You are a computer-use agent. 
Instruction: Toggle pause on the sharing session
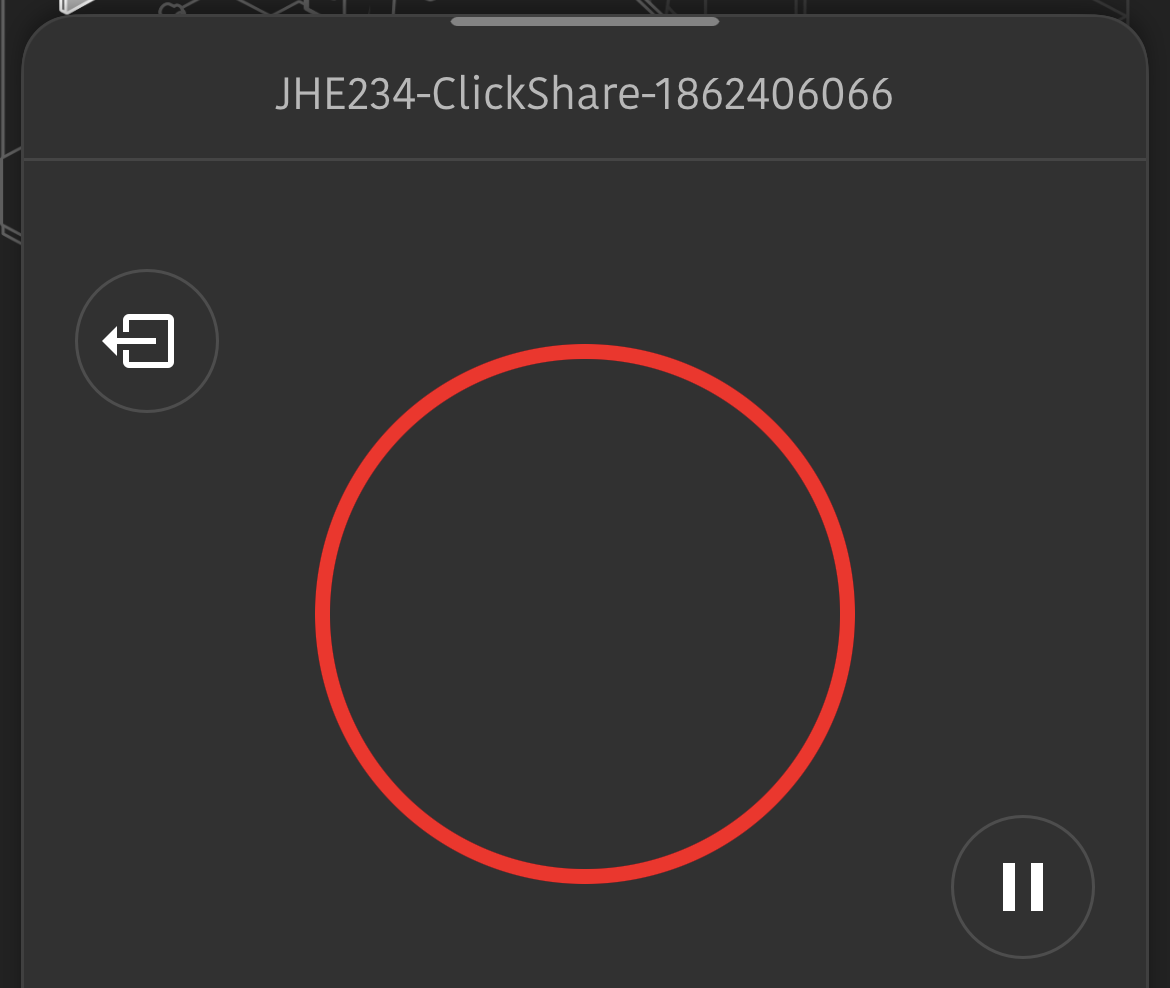pyautogui.click(x=1022, y=887)
